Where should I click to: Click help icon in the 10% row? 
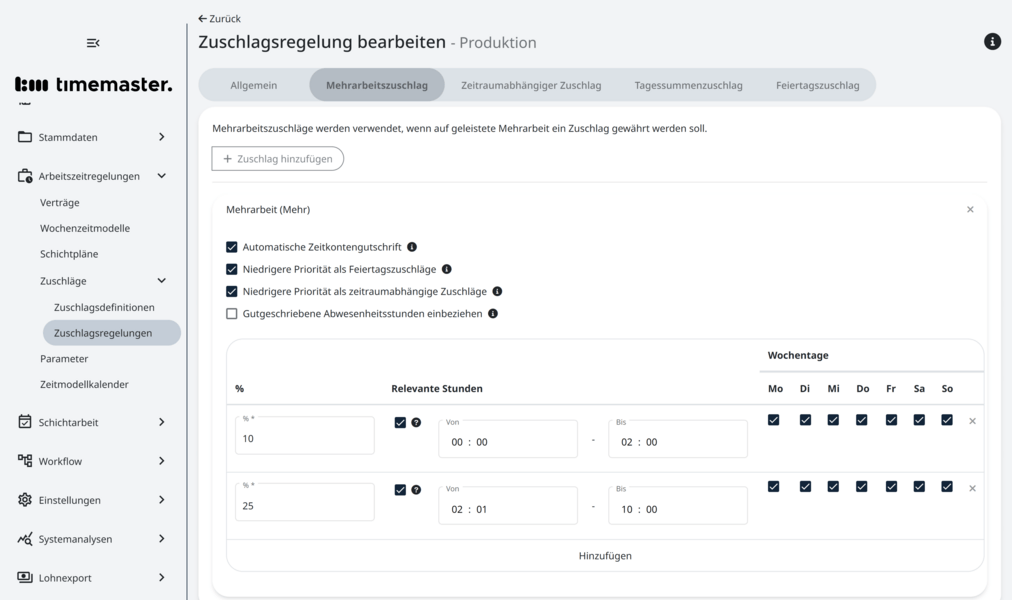pos(416,423)
